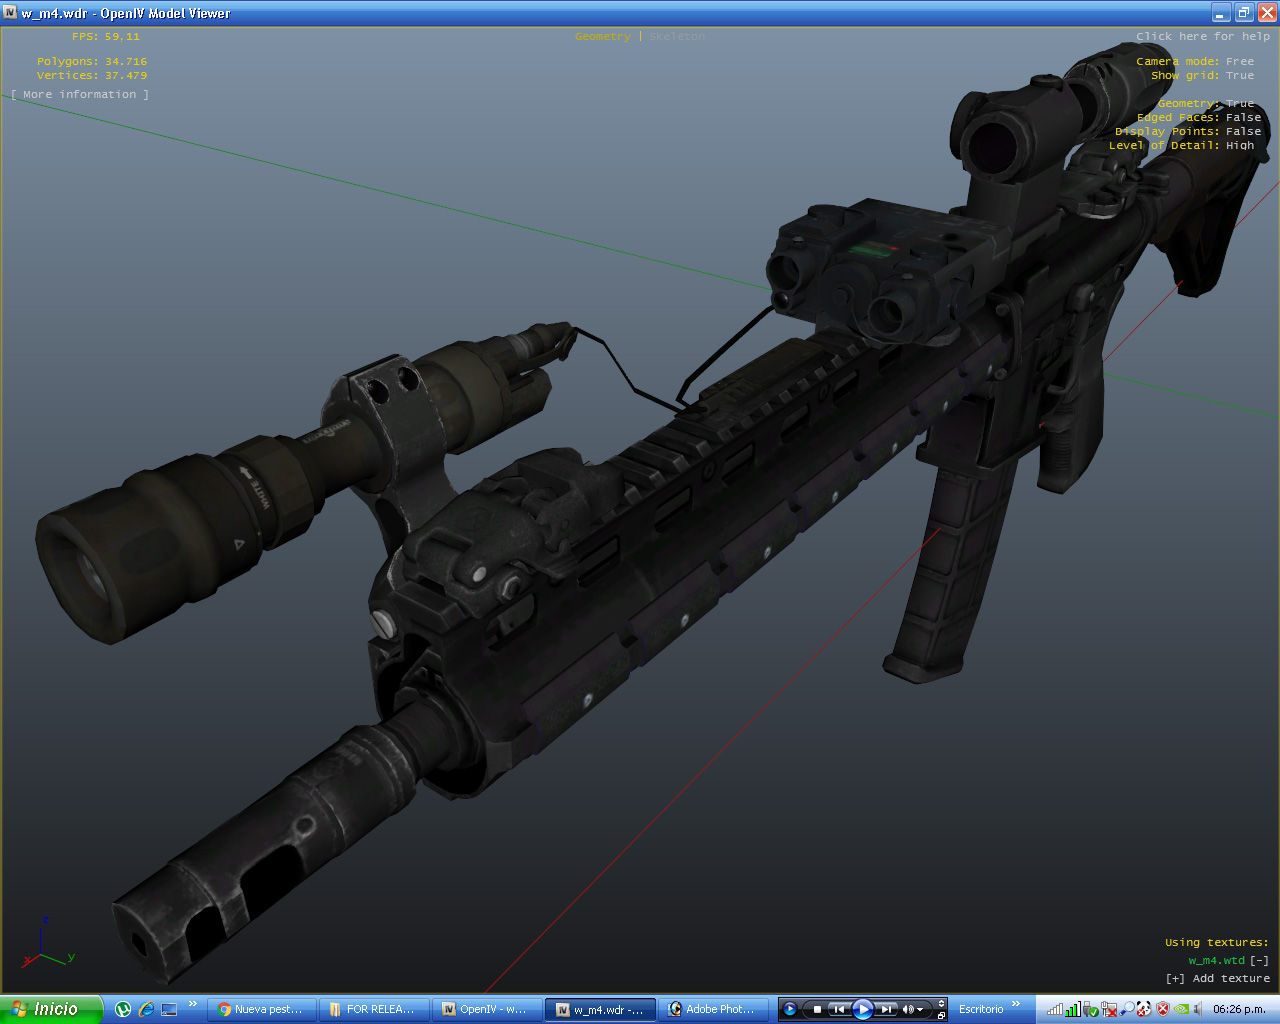Select the Vertices count text

coord(92,75)
